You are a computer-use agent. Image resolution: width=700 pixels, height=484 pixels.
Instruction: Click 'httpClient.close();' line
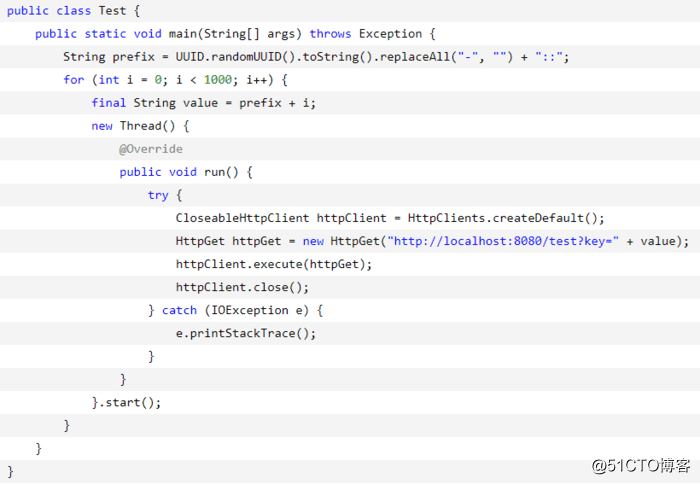pyautogui.click(x=242, y=288)
